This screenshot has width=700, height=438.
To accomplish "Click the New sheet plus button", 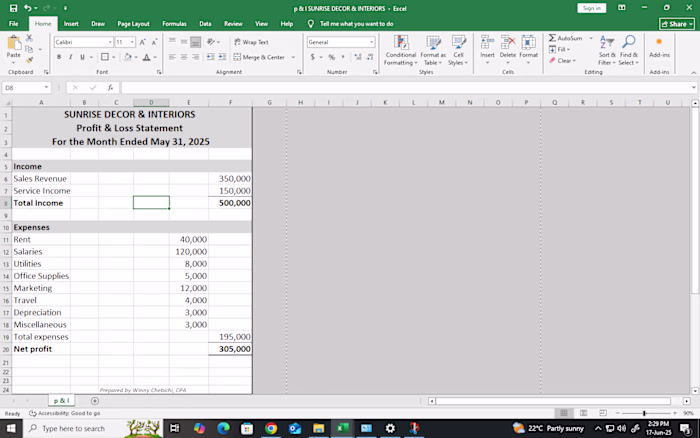I will tap(95, 400).
